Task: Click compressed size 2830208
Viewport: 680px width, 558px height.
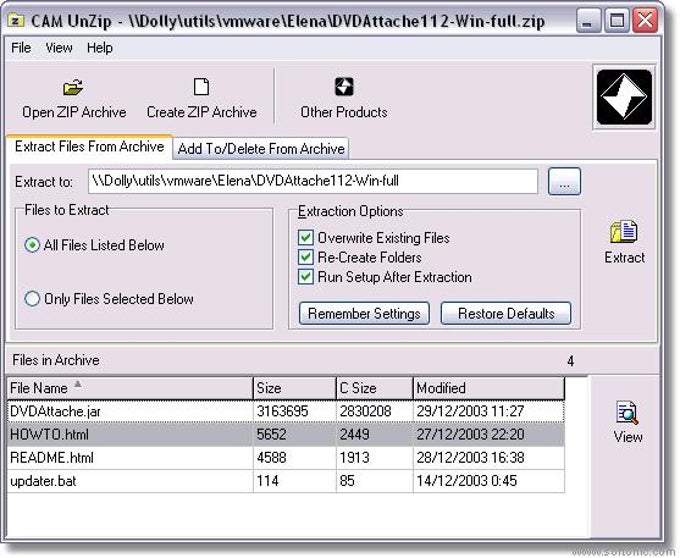Action: tap(365, 411)
